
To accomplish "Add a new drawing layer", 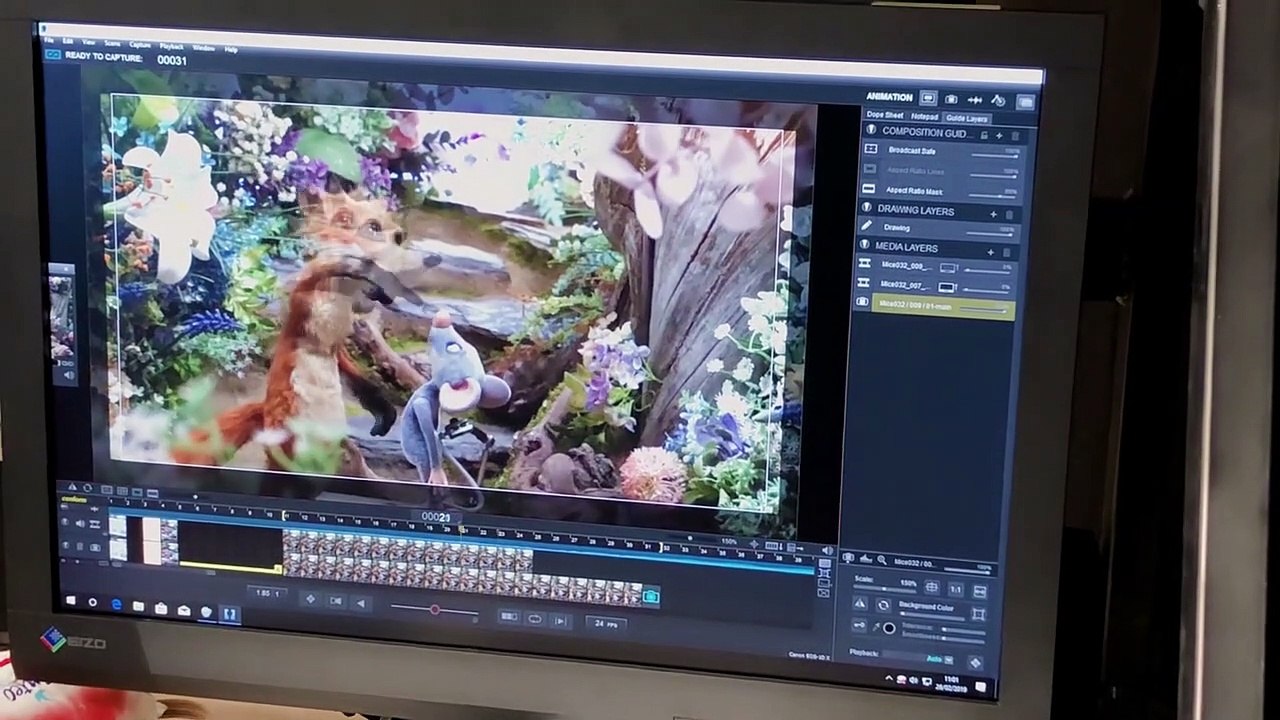I will click(x=993, y=214).
